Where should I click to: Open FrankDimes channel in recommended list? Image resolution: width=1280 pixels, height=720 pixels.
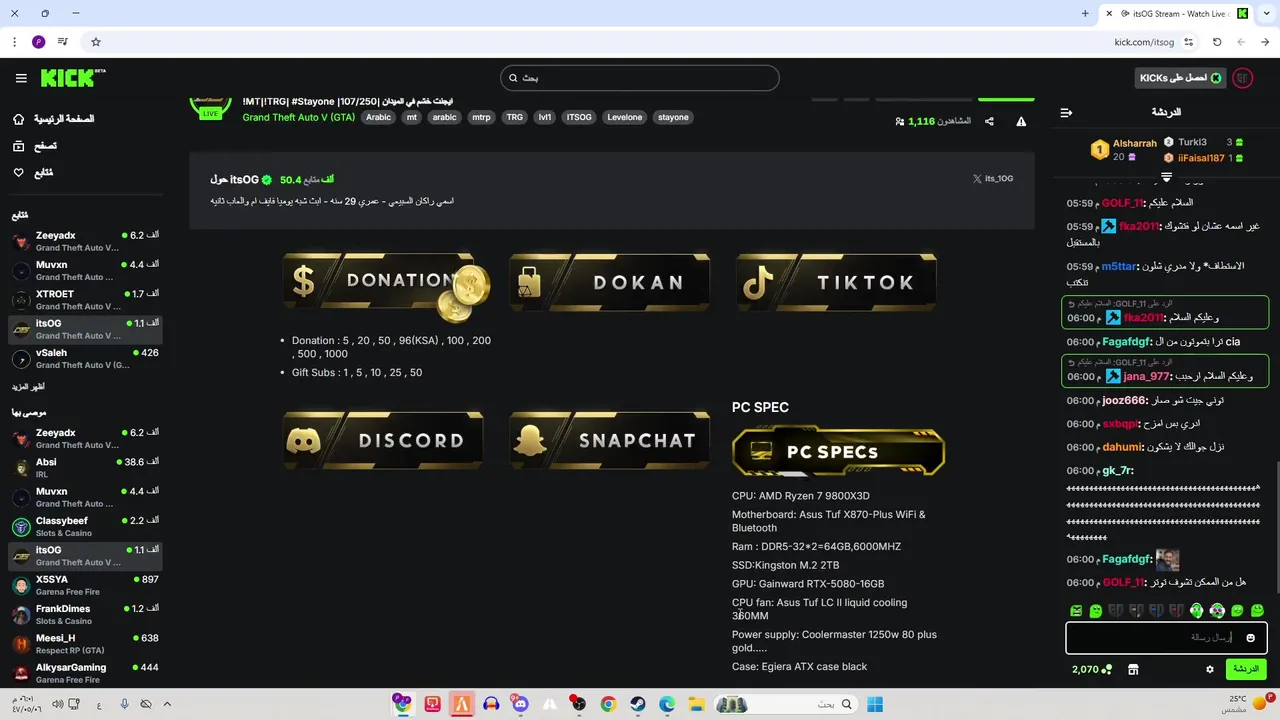coord(84,614)
